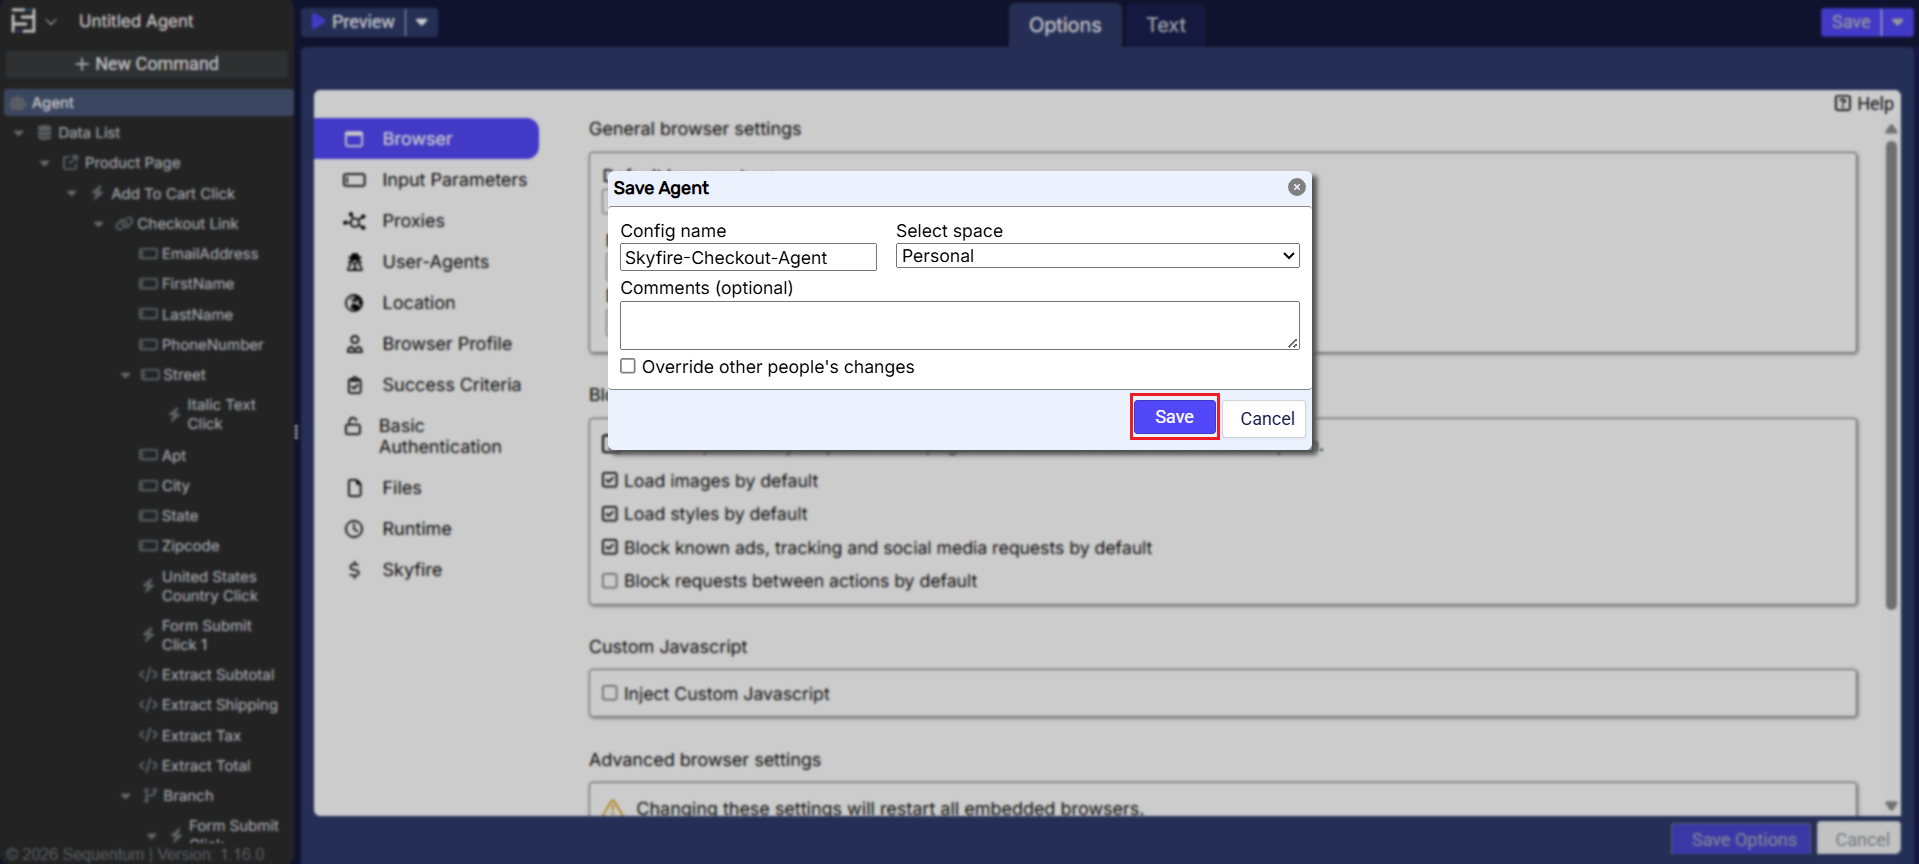
Task: Click Save in the Save Agent dialog
Action: 1174,417
